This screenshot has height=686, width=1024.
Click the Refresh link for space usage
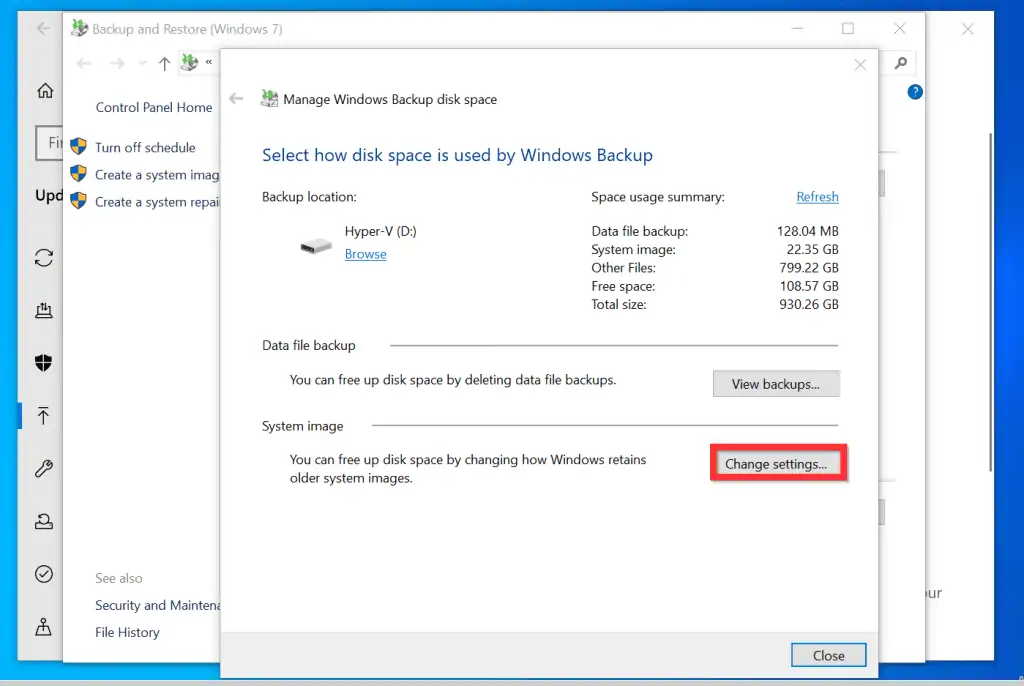click(817, 197)
